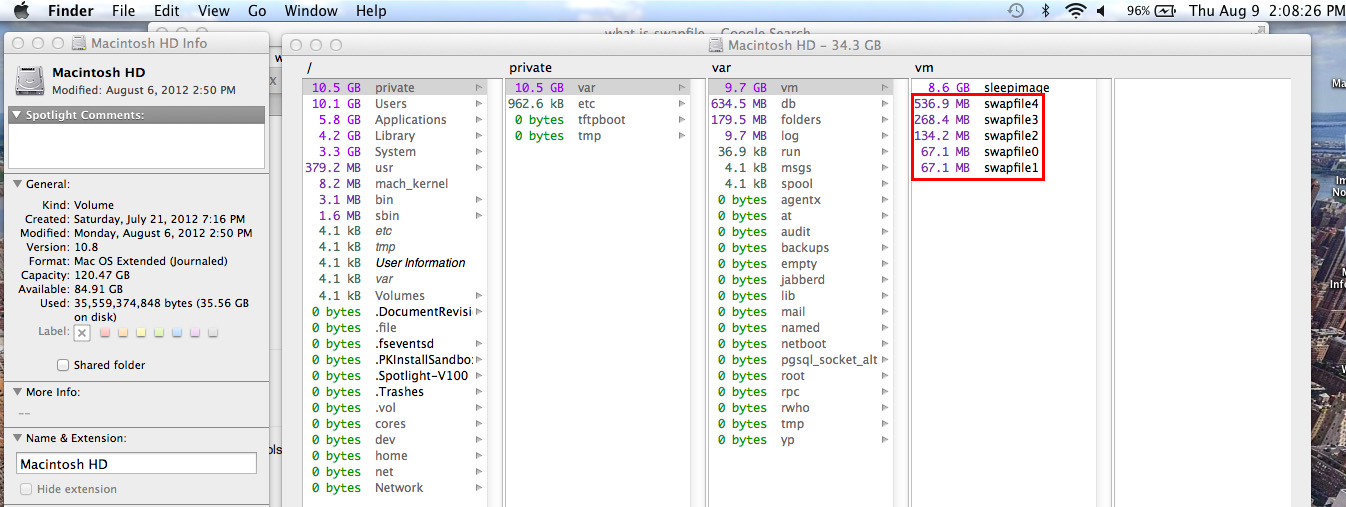Select the sleepimage file

[1004, 88]
